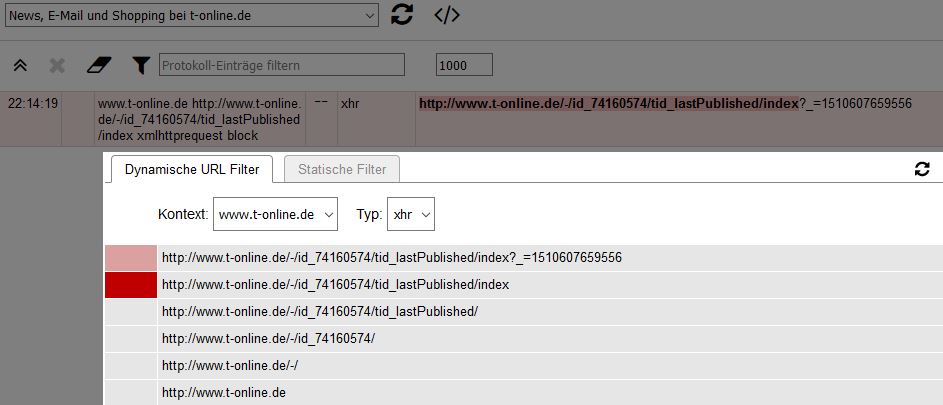The image size is (943, 405).
Task: Click the max entries field showing 1000
Action: pyautogui.click(x=464, y=65)
